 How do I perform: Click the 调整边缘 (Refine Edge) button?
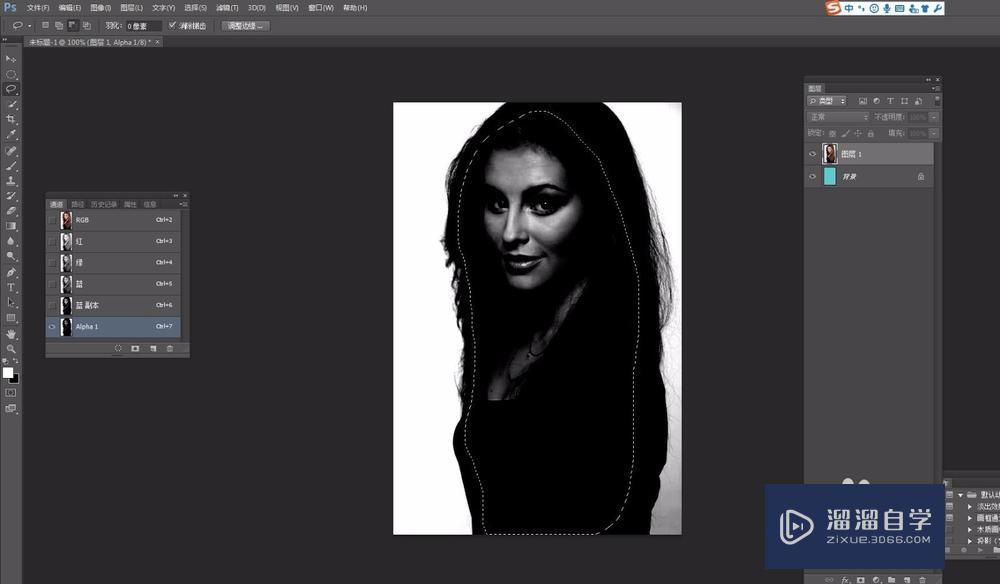click(x=246, y=26)
